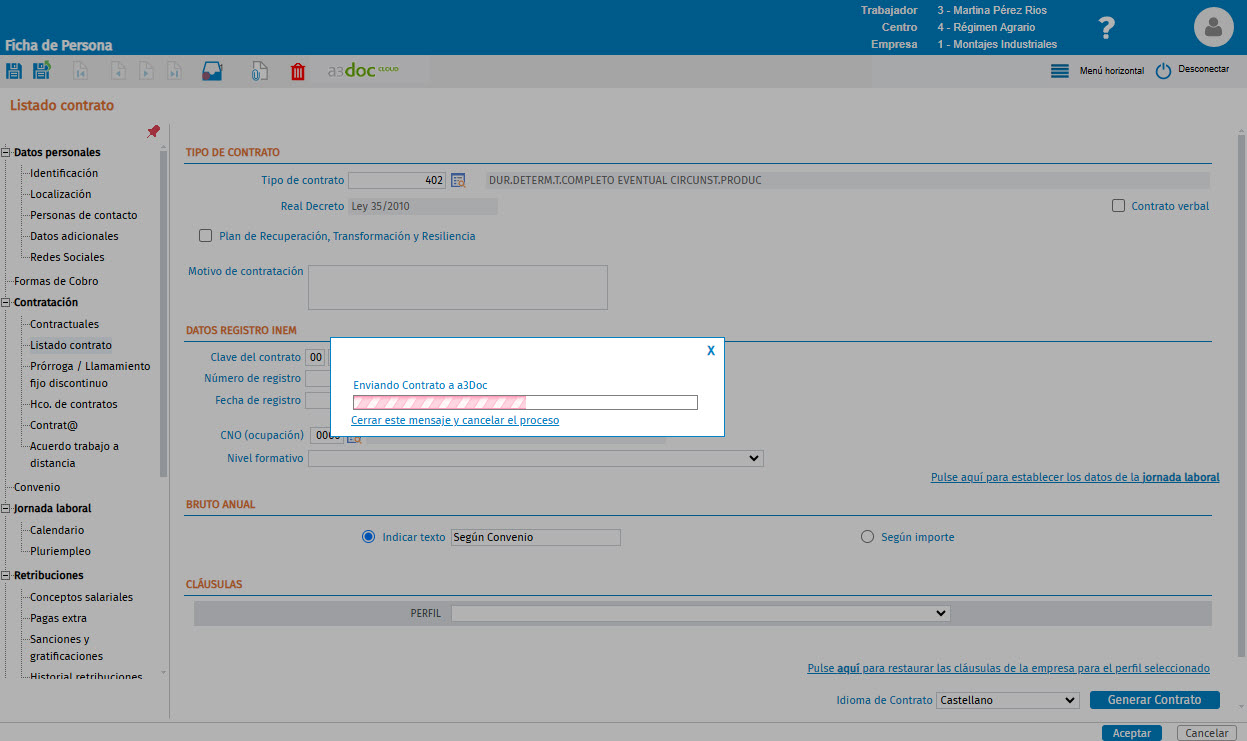Open Formas de Cobro section
The width and height of the screenshot is (1247, 741).
56,281
